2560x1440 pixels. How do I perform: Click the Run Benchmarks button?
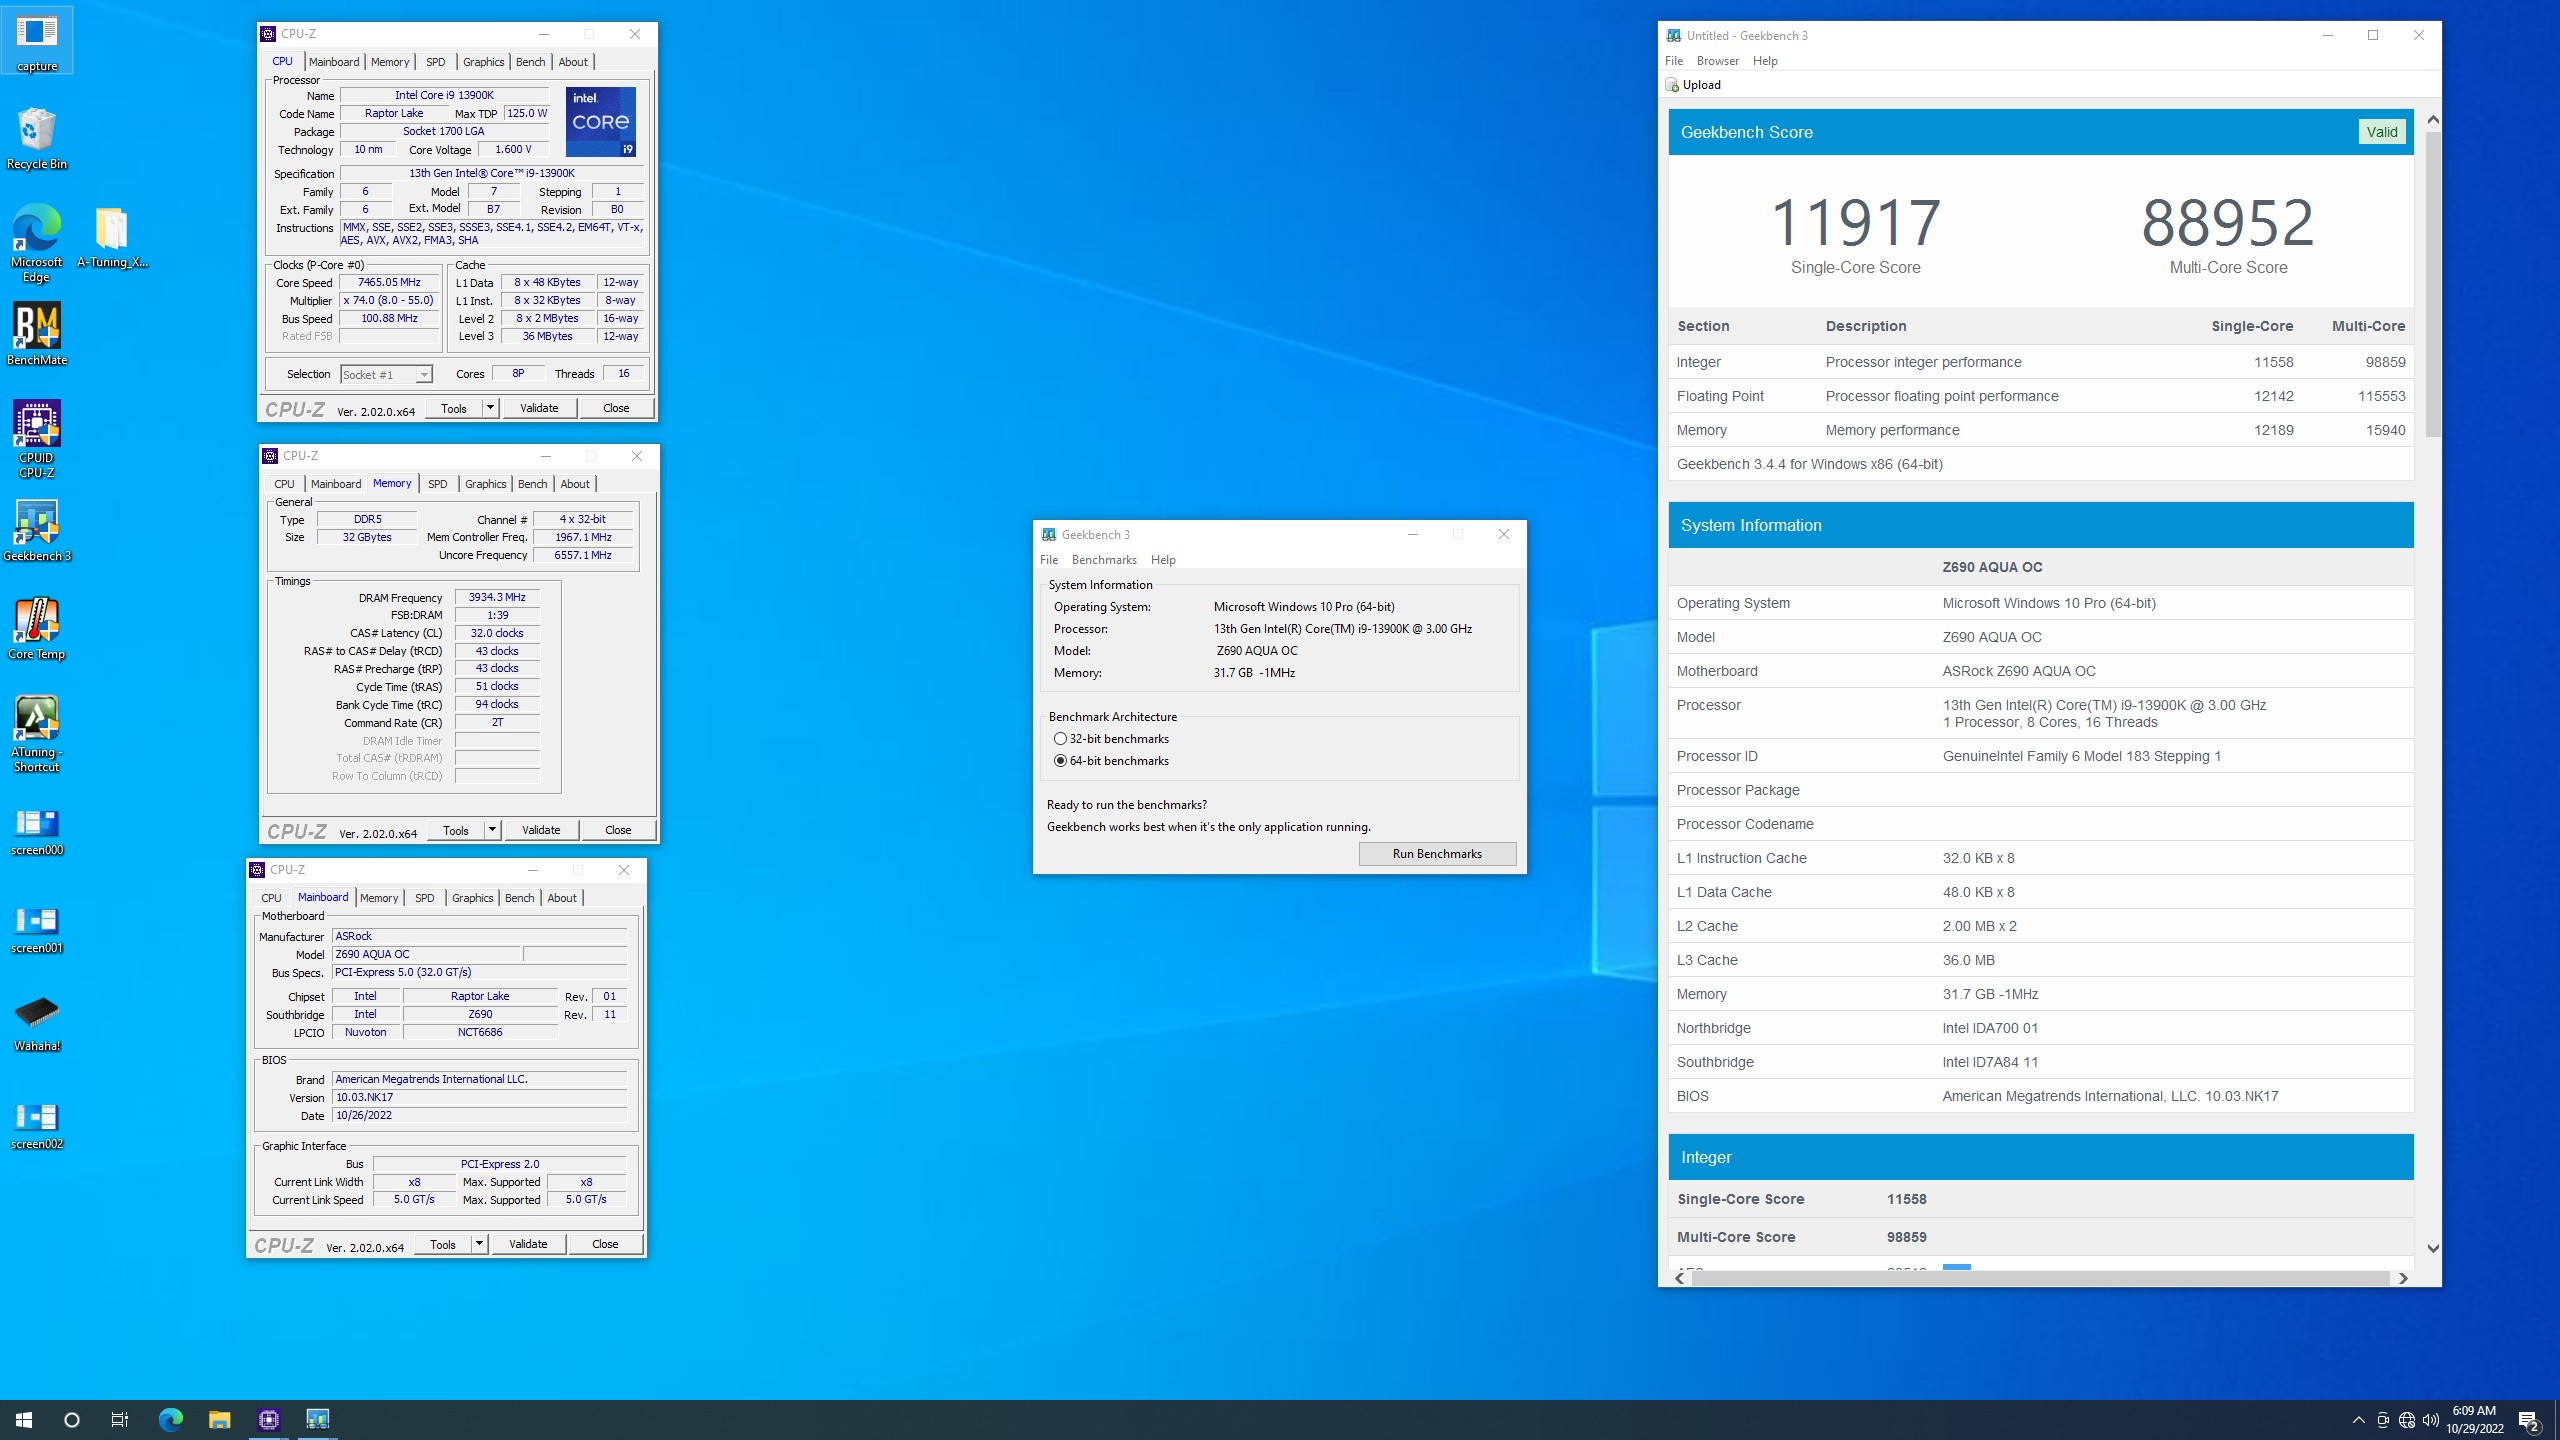[x=1437, y=854]
